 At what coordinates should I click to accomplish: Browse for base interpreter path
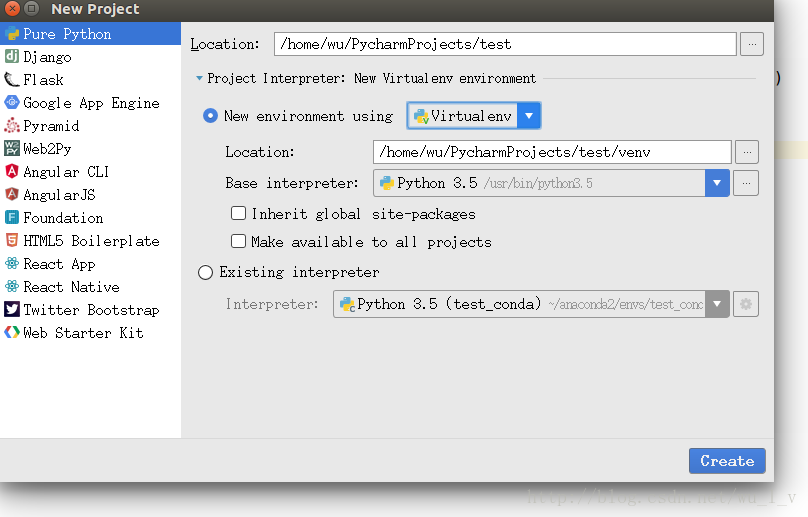(746, 183)
